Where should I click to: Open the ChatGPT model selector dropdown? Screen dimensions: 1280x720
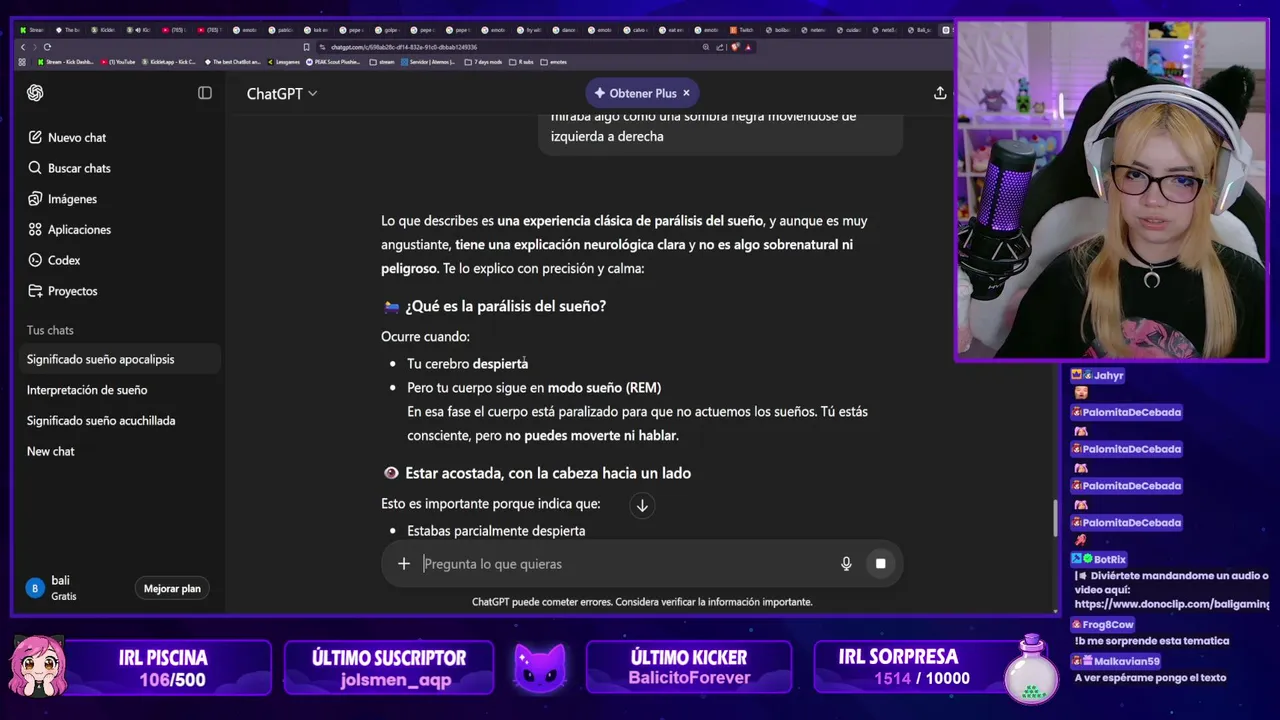tap(282, 93)
